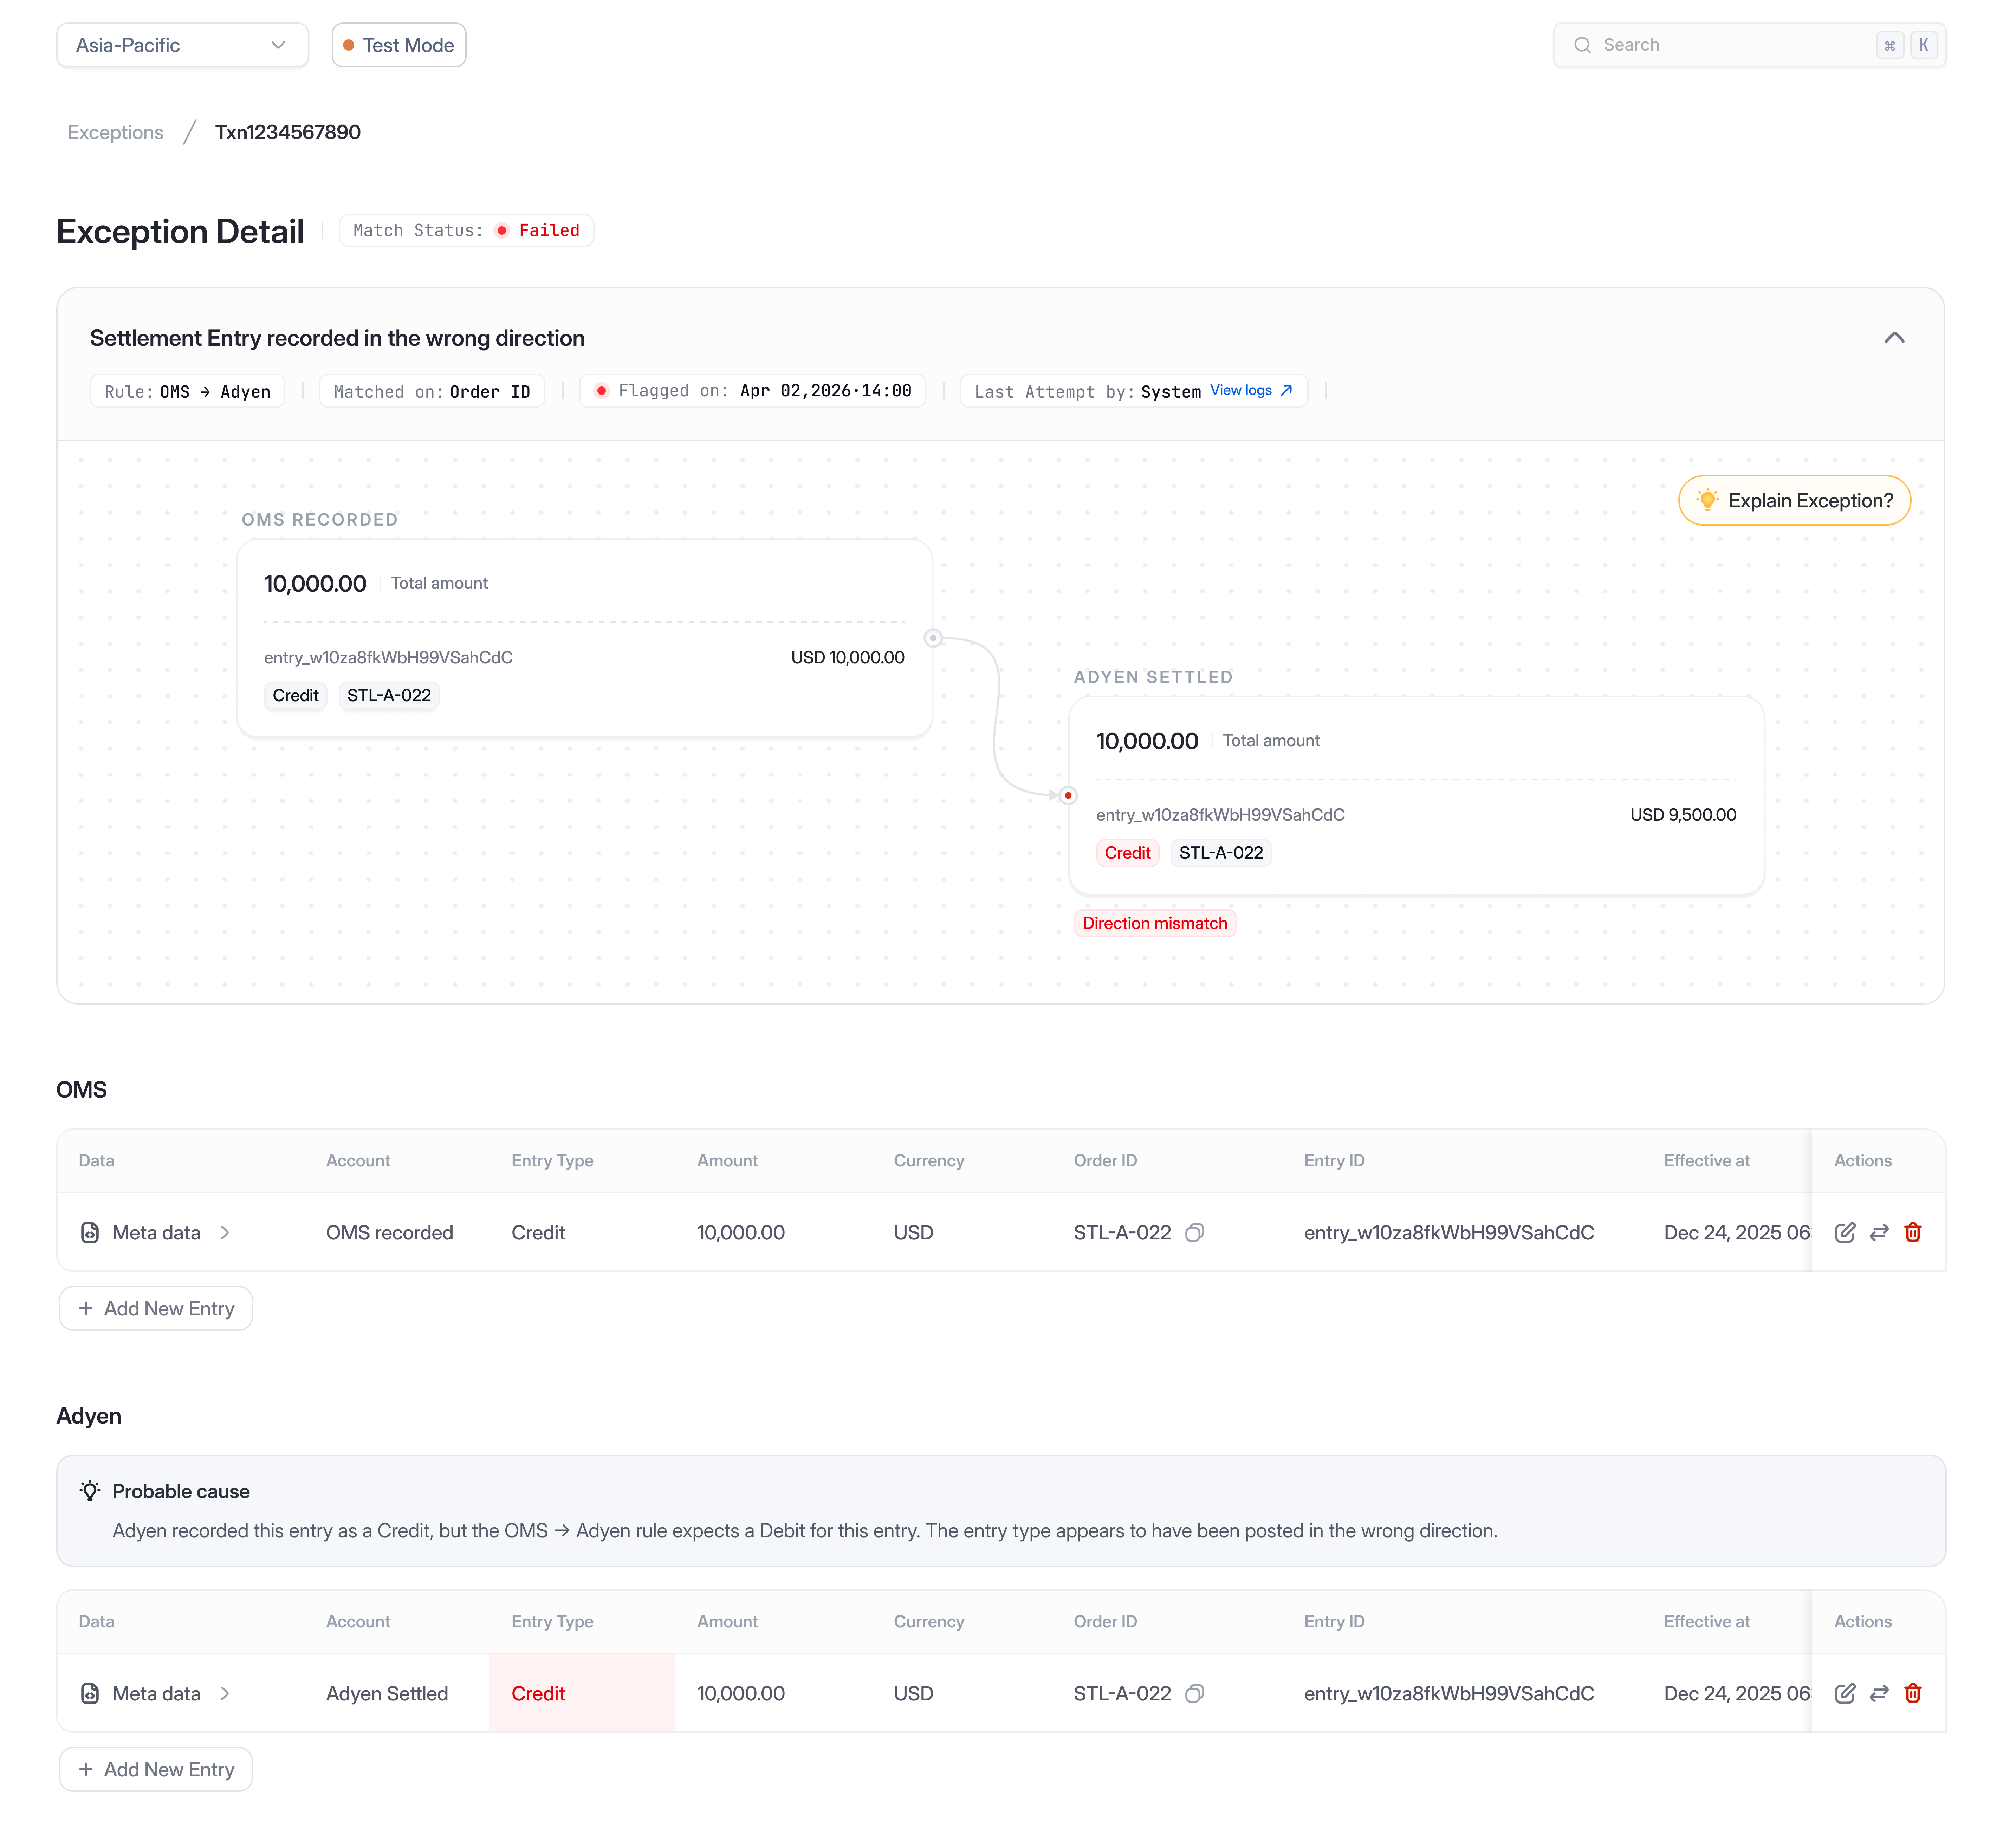Screen dimensions: 2003x1848
Task: Open the Asia-Pacific region dropdown
Action: pyautogui.click(x=182, y=45)
